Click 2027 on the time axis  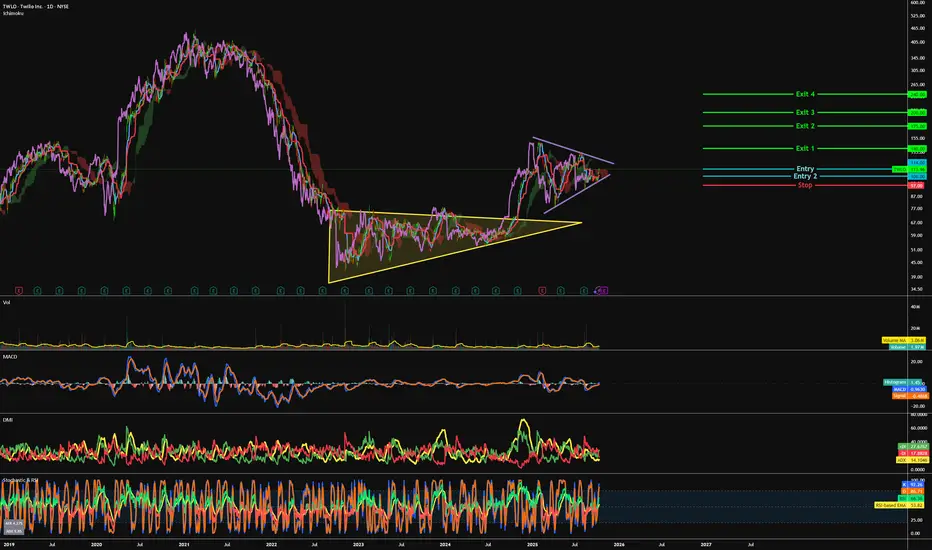tap(706, 545)
